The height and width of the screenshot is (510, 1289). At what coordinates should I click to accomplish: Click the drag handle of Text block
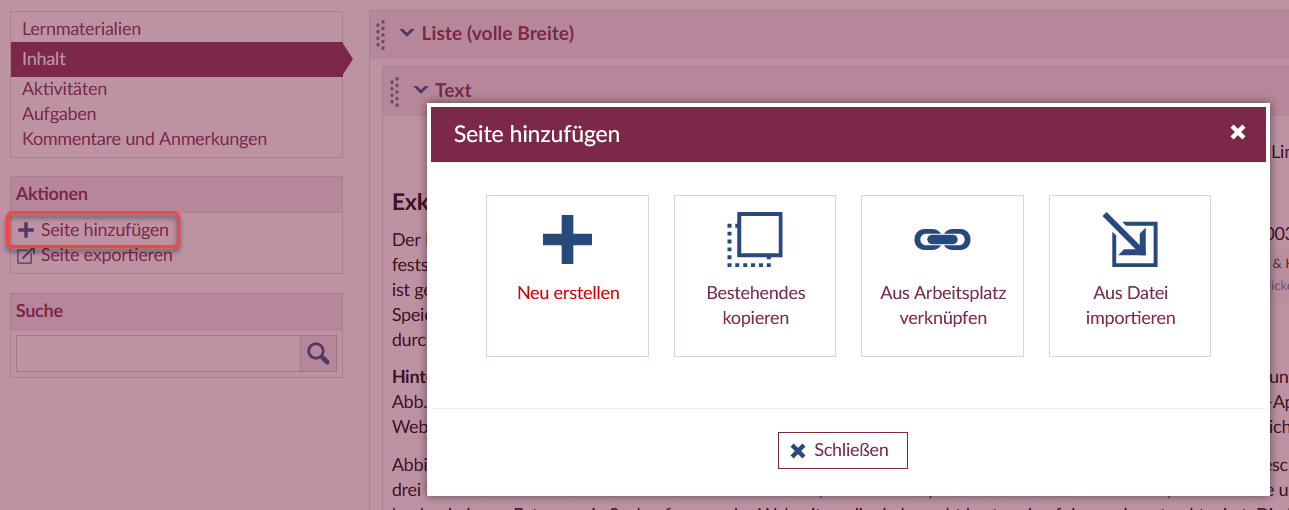click(x=394, y=91)
